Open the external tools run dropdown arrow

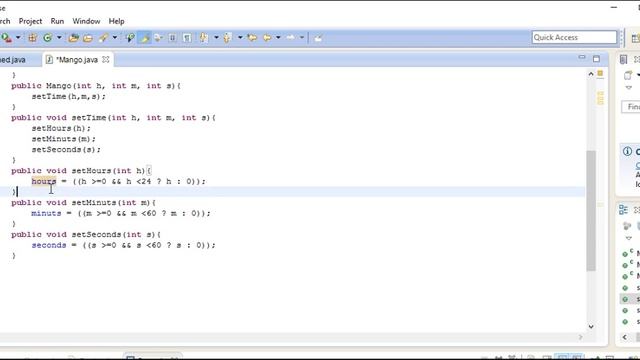18,38
